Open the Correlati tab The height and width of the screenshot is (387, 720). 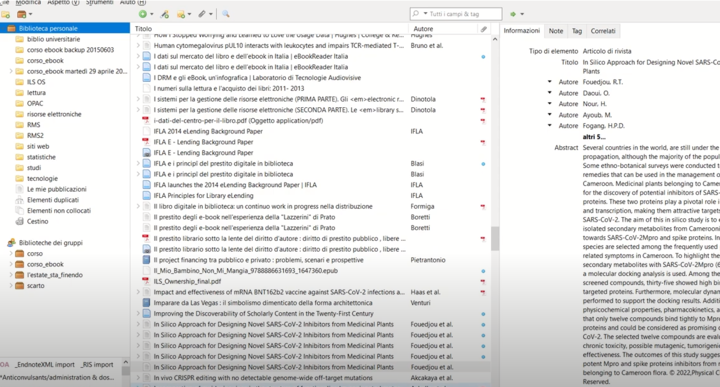[x=603, y=31]
